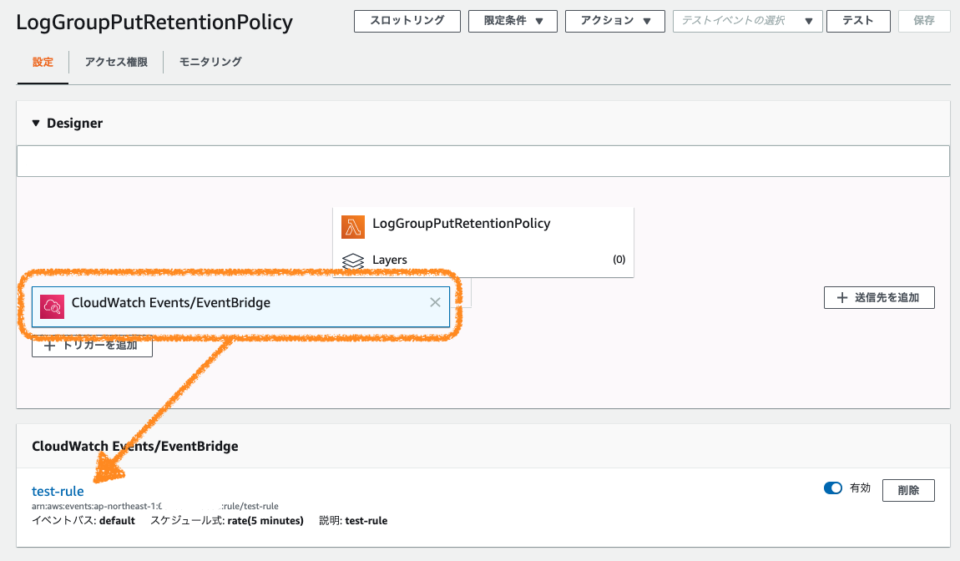Open the 限定条件 dropdown
The width and height of the screenshot is (960, 561).
pyautogui.click(x=512, y=21)
